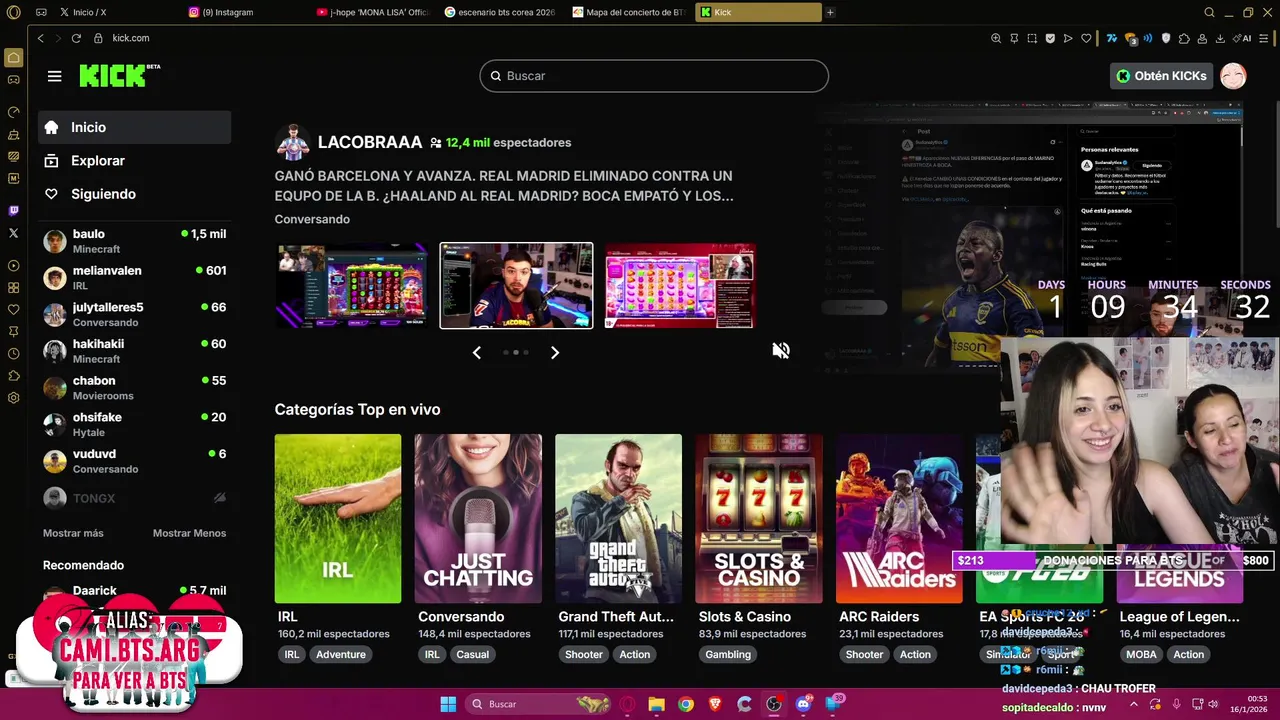Open the browser AI assistant
Viewport: 1280px width, 720px height.
pos(1243,39)
